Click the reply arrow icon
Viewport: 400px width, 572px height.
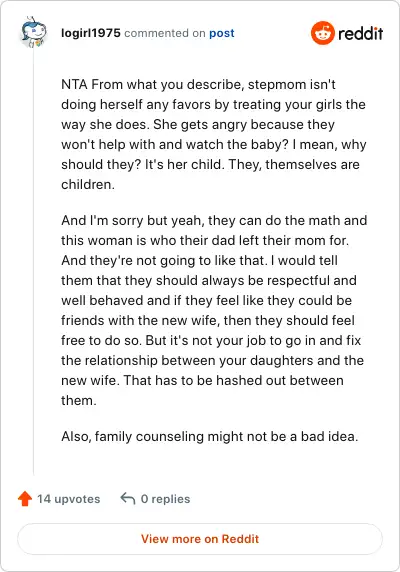pos(128,498)
